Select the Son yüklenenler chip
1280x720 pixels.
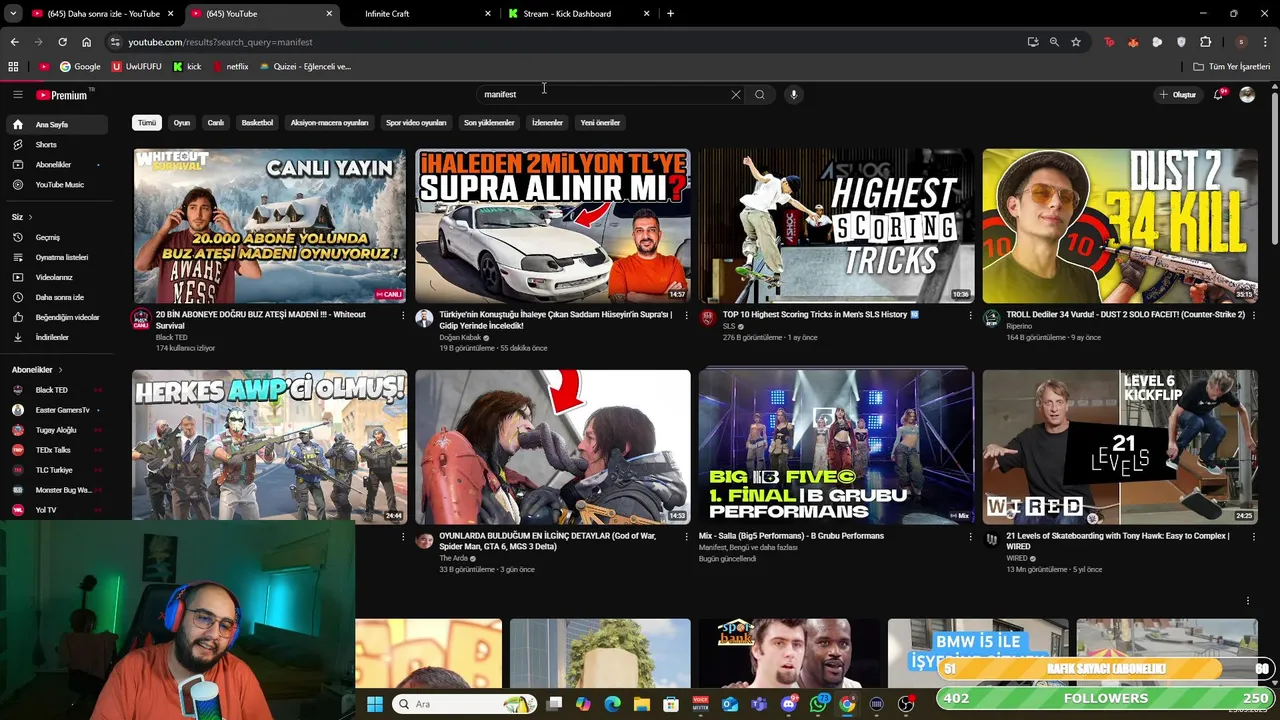coord(489,123)
